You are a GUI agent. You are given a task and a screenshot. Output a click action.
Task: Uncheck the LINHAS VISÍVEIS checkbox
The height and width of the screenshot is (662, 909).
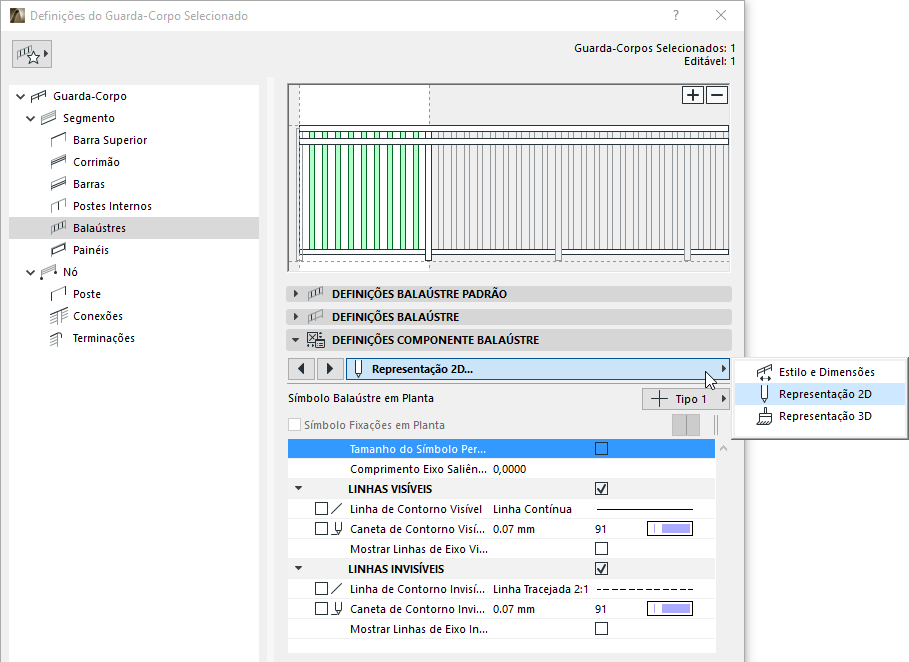pos(602,489)
